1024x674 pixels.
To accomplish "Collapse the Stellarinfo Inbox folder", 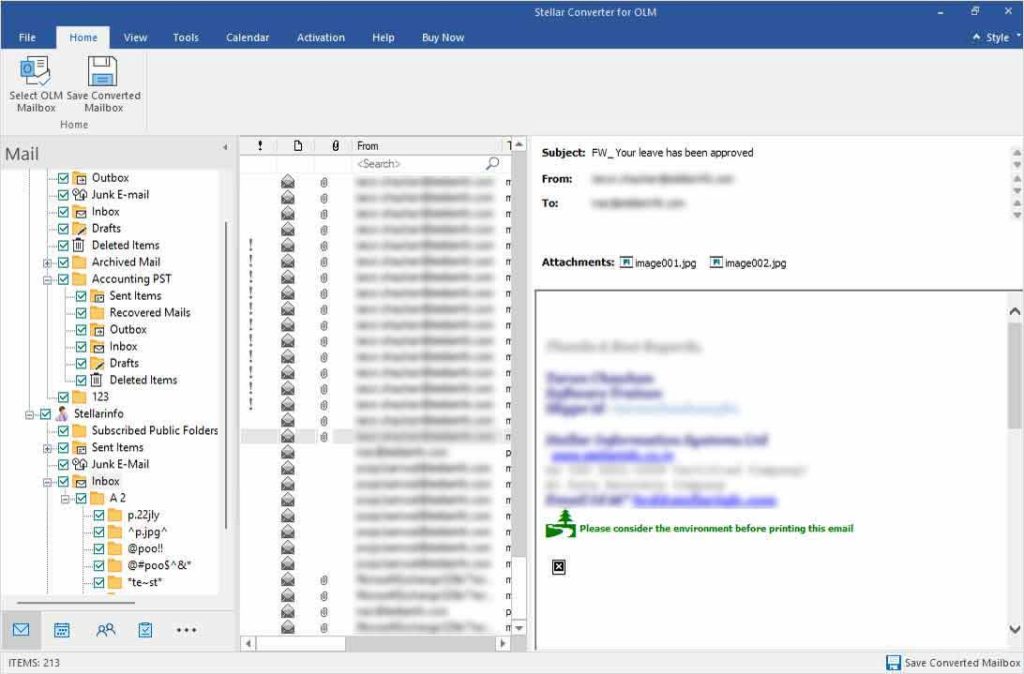I will tap(47, 482).
